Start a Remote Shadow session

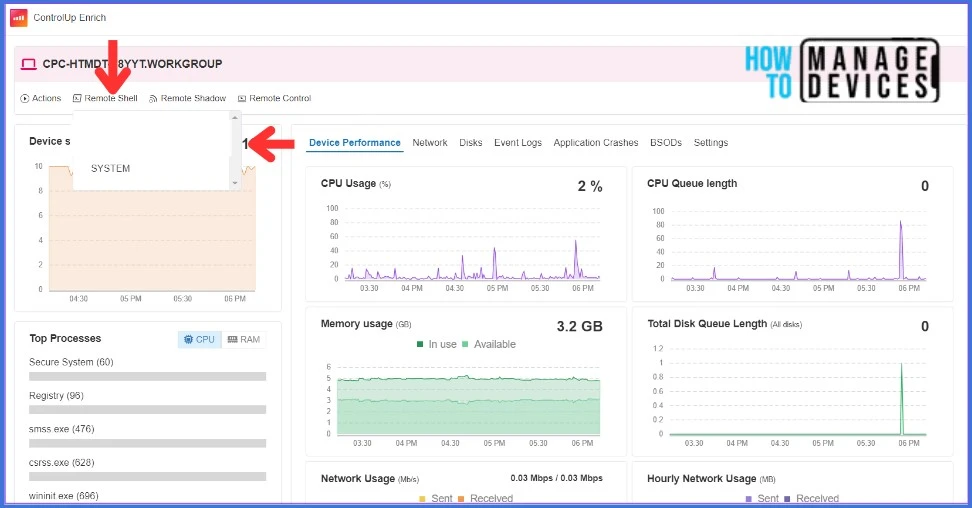point(188,98)
